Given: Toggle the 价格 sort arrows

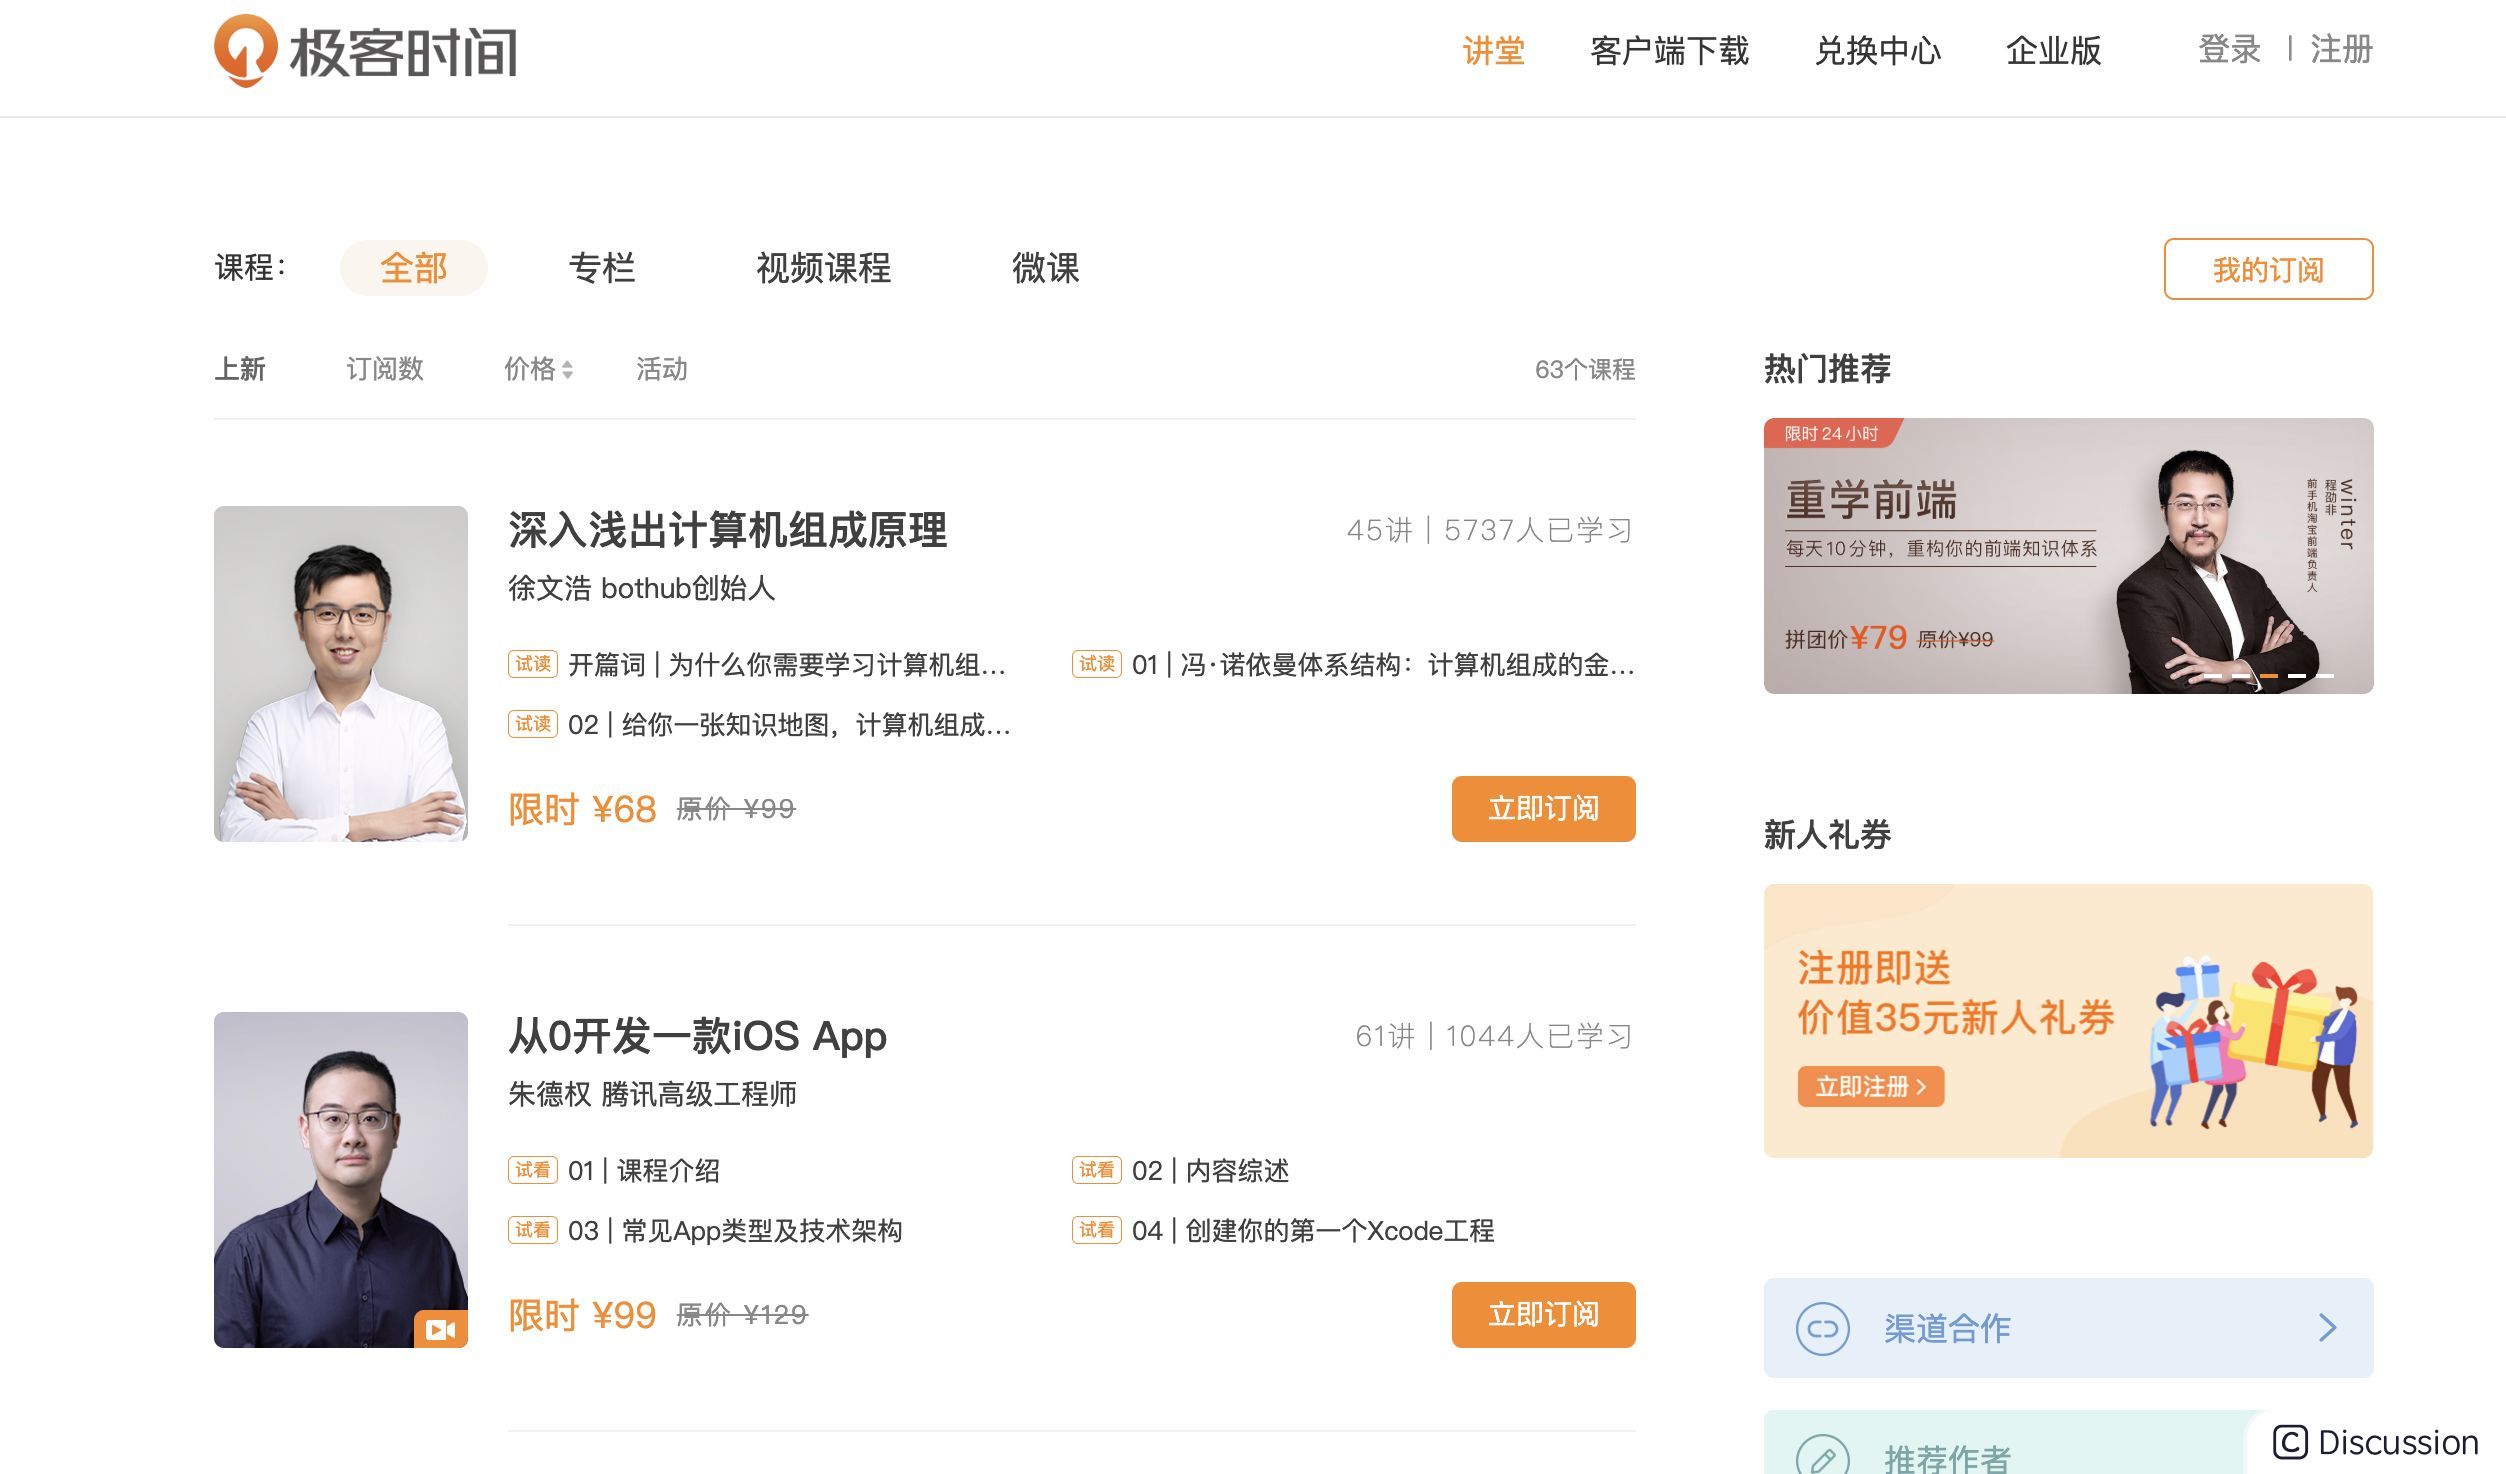Looking at the screenshot, I should click(567, 370).
